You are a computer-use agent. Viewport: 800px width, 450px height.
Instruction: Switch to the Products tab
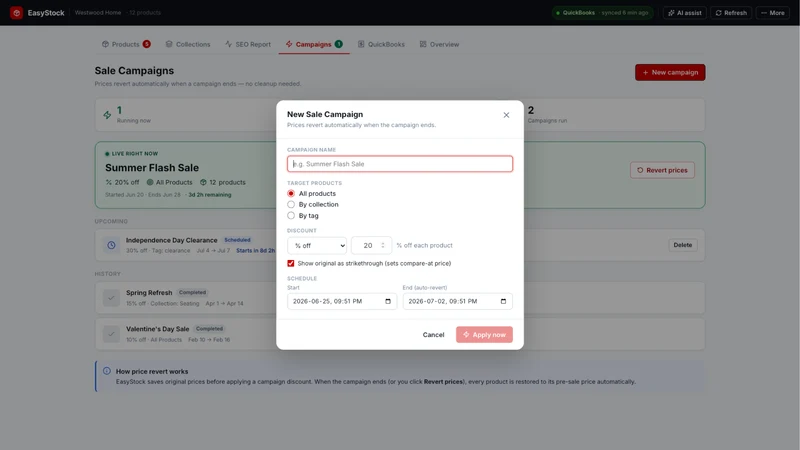coord(126,44)
